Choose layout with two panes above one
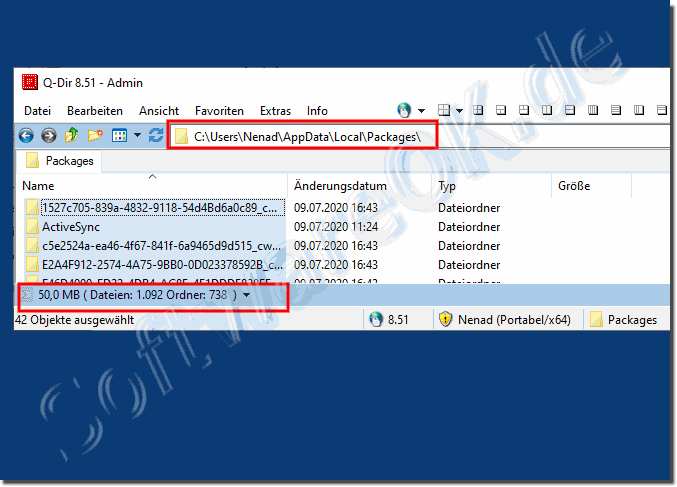 pyautogui.click(x=524, y=111)
